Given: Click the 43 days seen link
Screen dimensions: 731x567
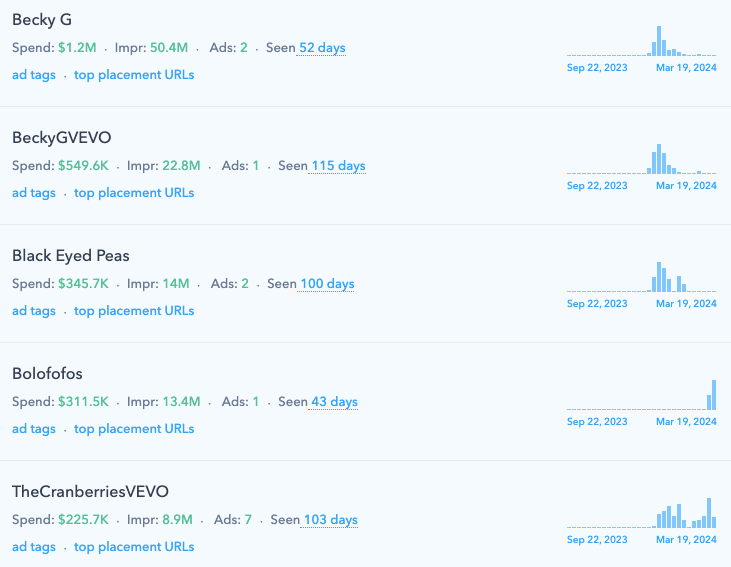Looking at the screenshot, I should 334,402.
